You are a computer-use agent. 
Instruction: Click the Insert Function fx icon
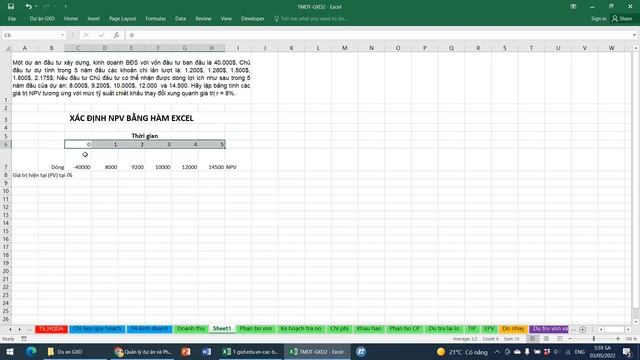[116, 35]
